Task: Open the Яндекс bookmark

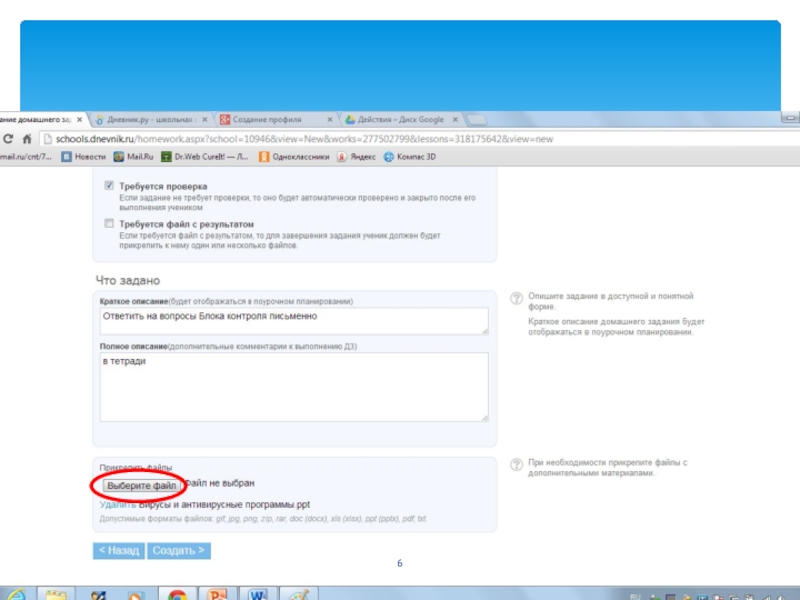Action: point(356,157)
